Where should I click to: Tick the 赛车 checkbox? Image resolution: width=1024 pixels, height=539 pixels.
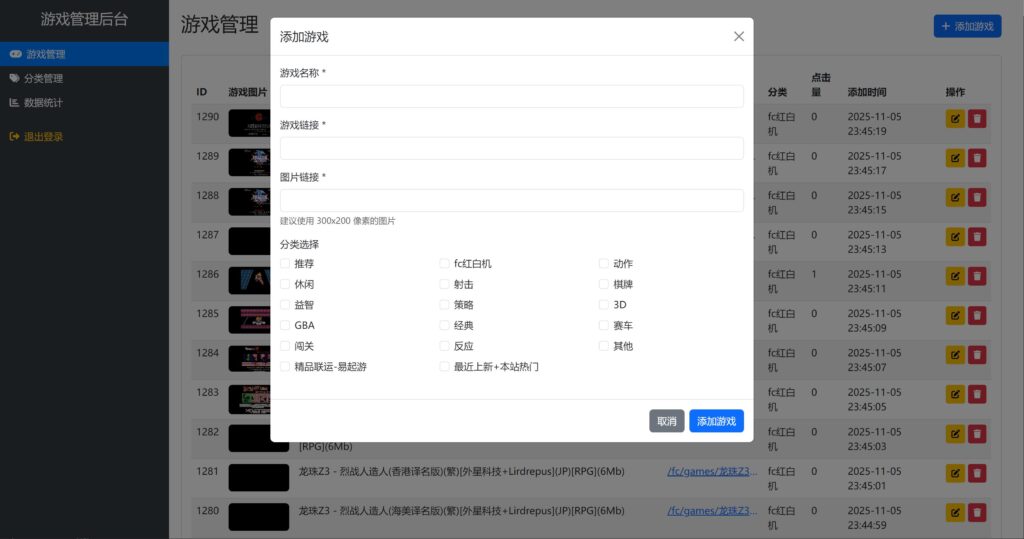(x=603, y=325)
